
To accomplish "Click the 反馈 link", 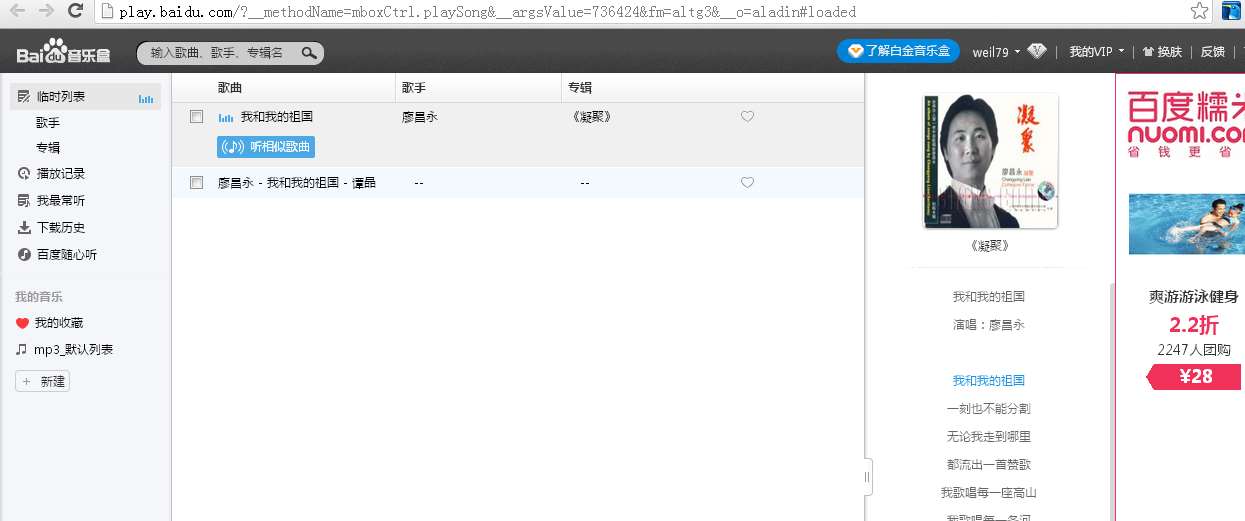I will (x=1212, y=52).
